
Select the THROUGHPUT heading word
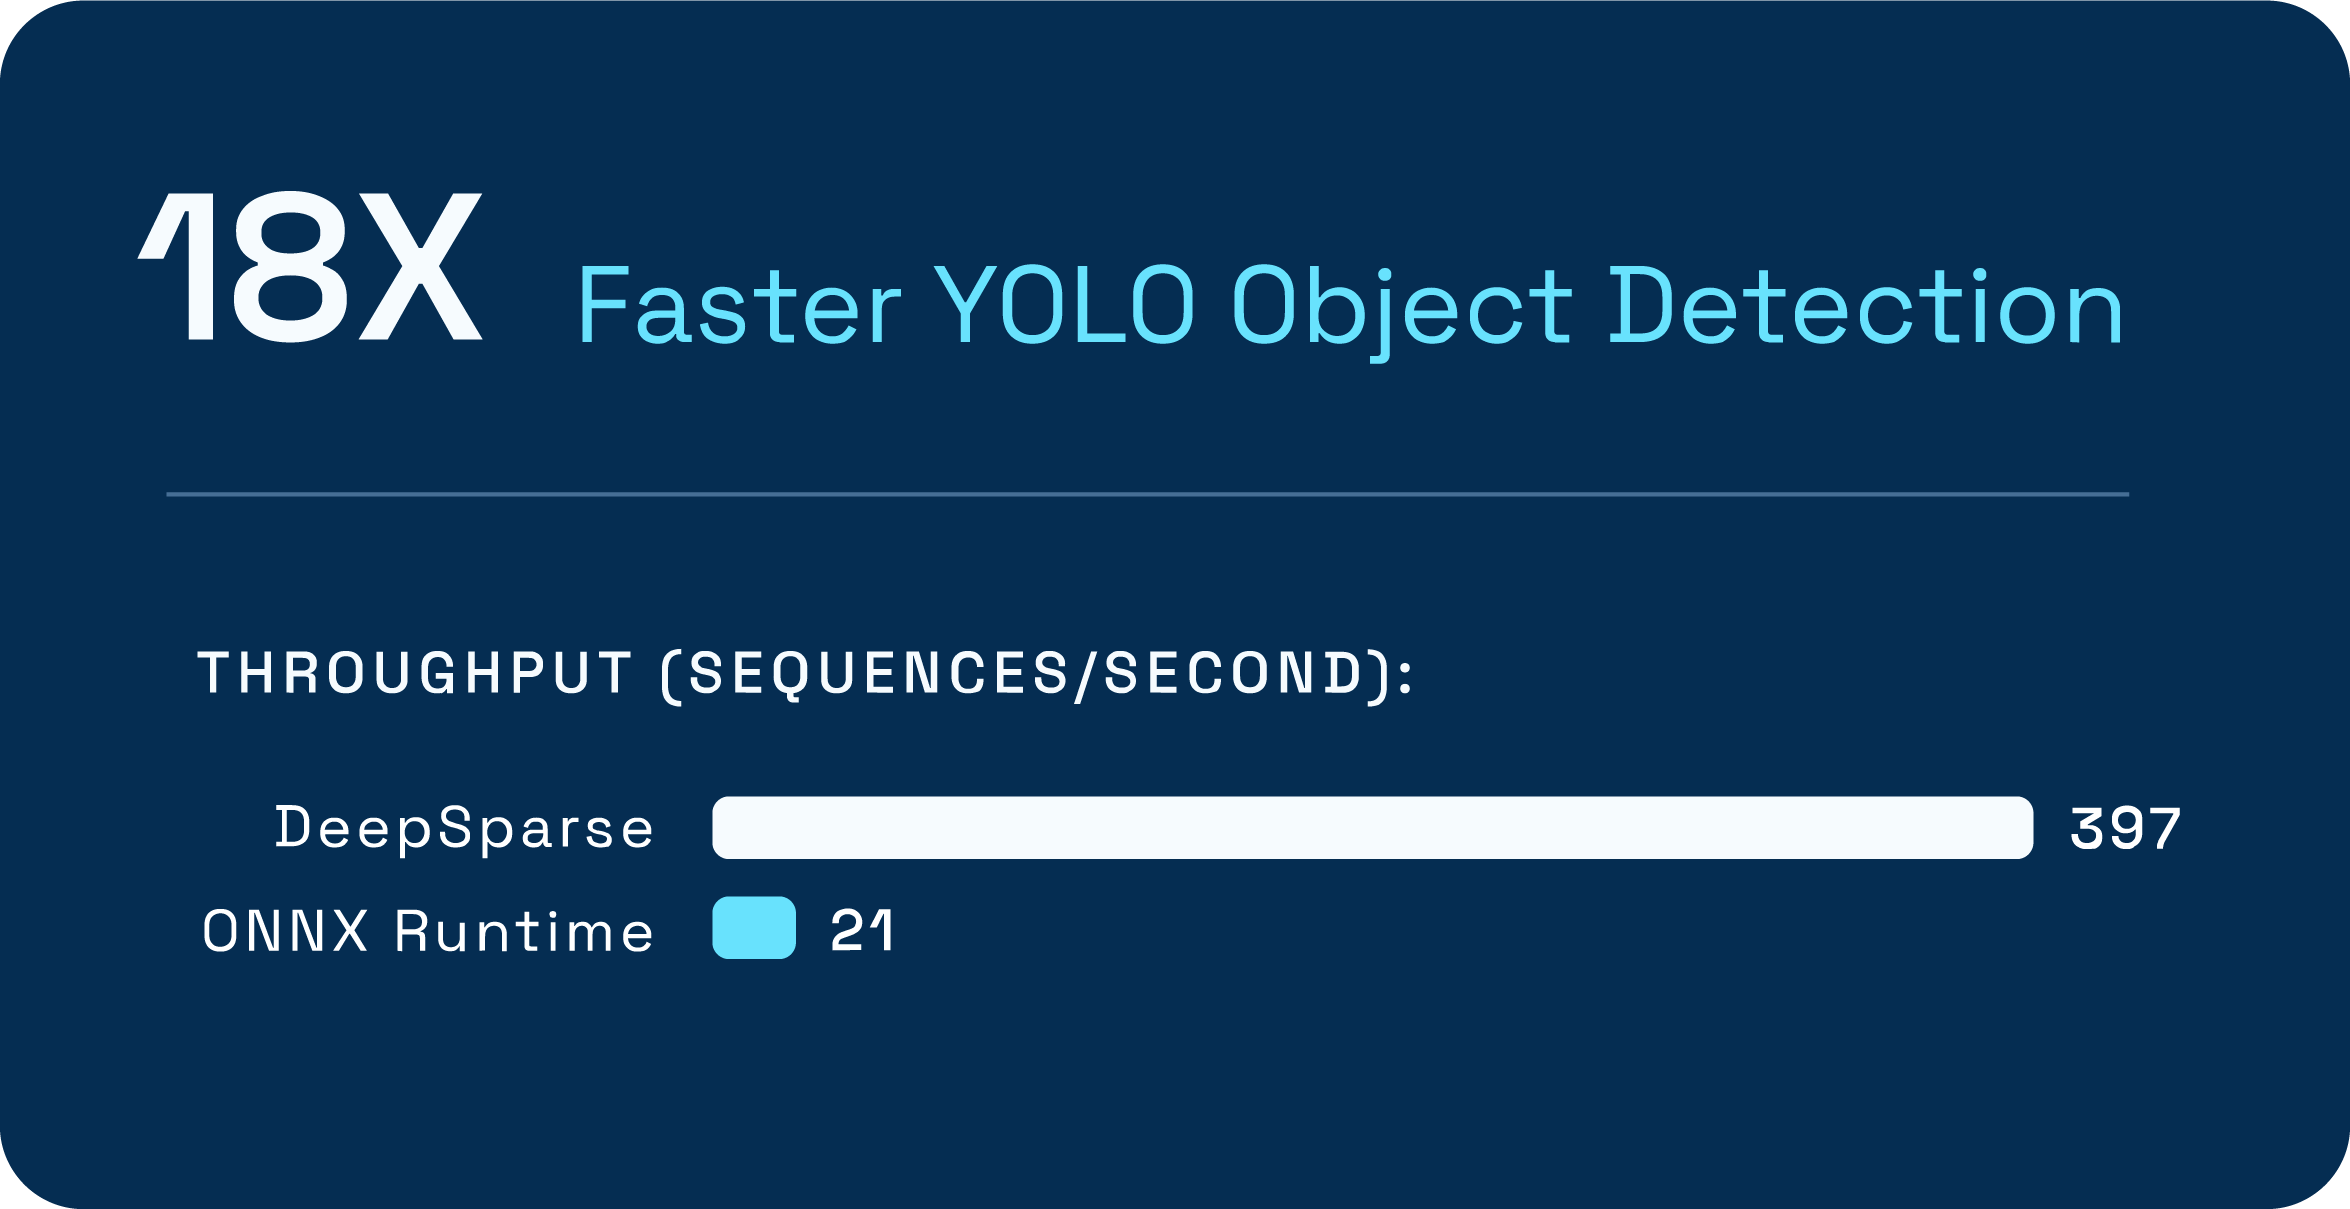[415, 672]
